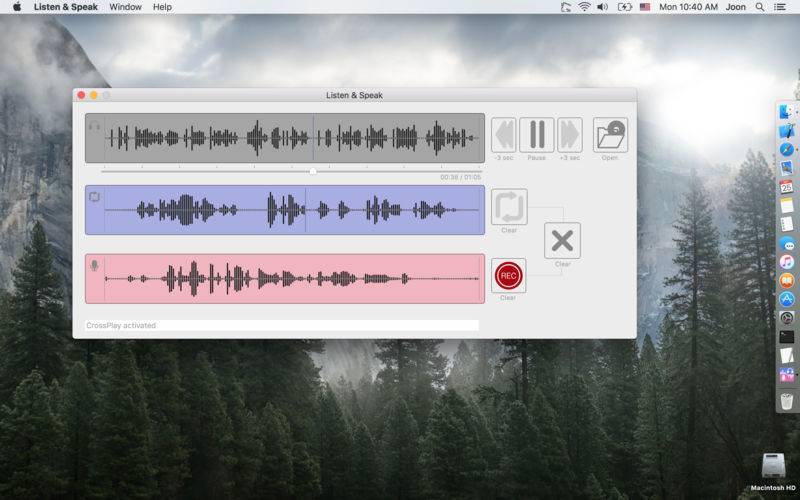Click the 00:38 / 01:05 time display

tap(460, 177)
